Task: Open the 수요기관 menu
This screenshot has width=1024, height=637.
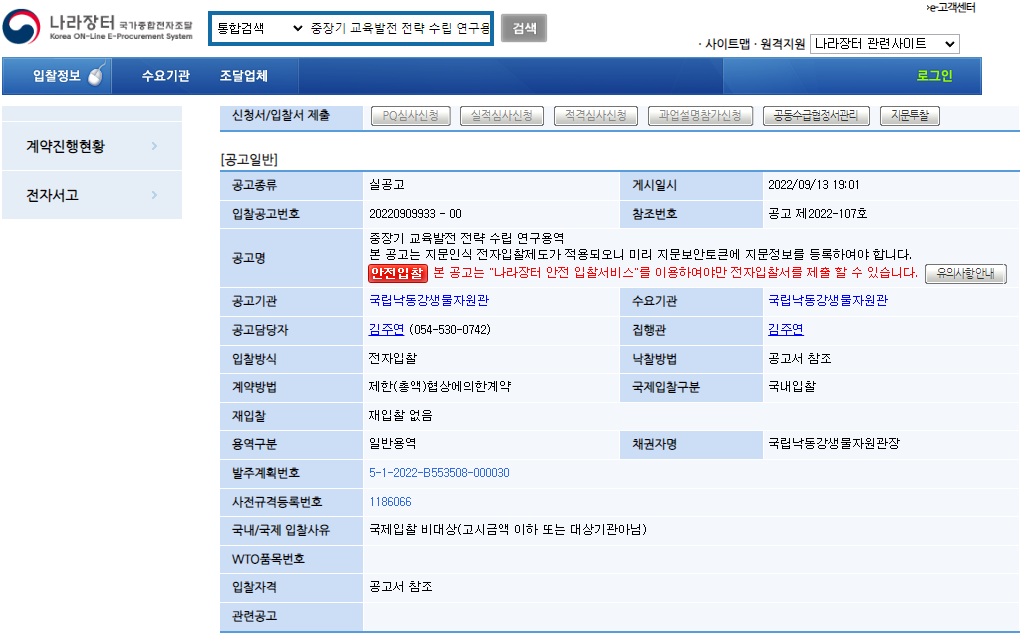Action: pyautogui.click(x=165, y=76)
